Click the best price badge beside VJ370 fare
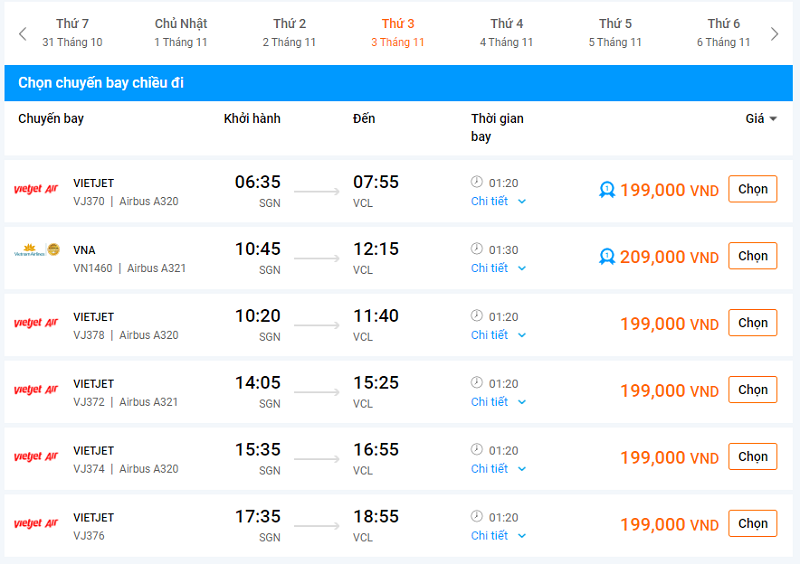The width and height of the screenshot is (800, 564). [x=606, y=190]
